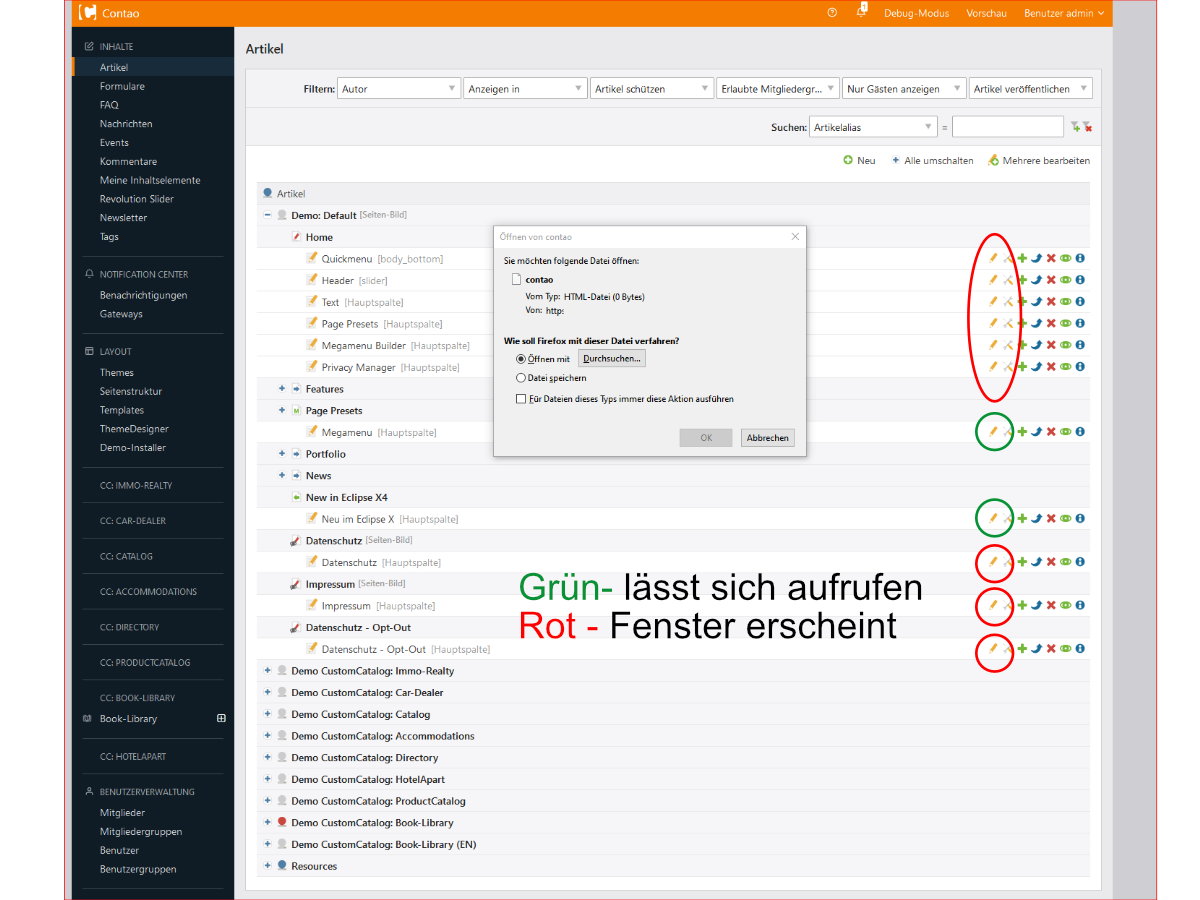Expand the Features tree node
The width and height of the screenshot is (1200, 900).
[282, 389]
